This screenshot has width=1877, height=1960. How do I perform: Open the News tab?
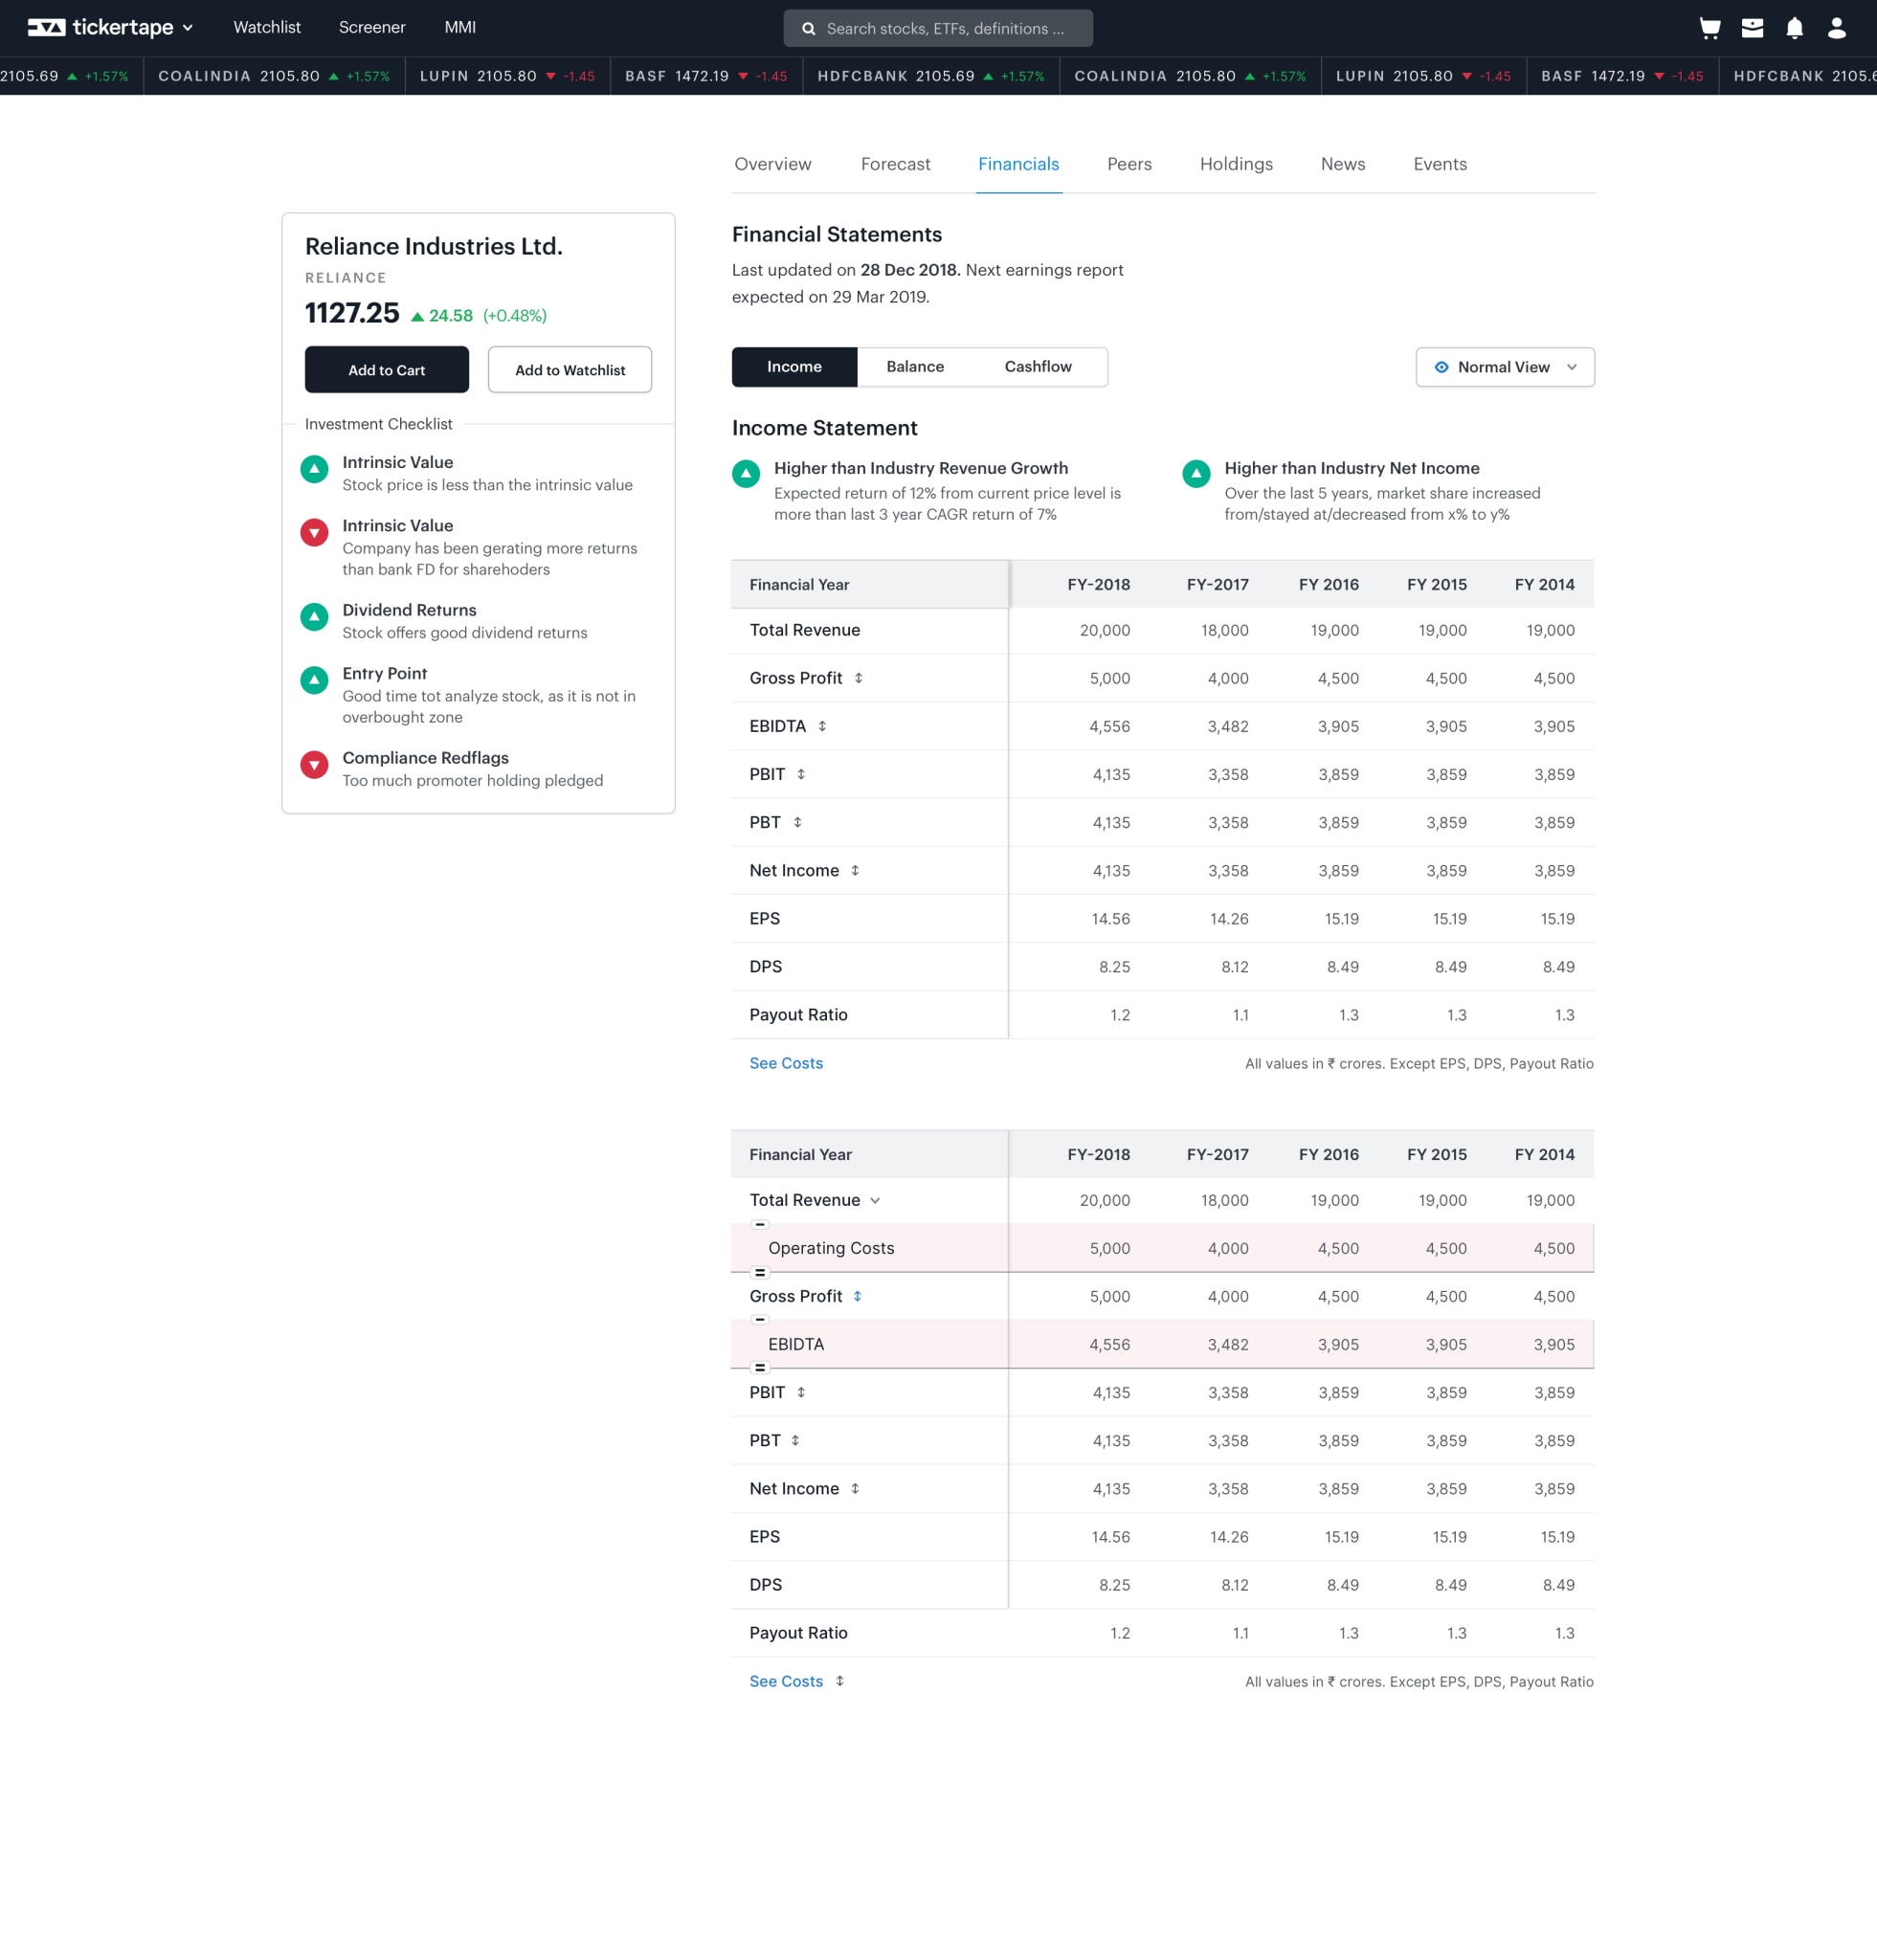pyautogui.click(x=1342, y=164)
